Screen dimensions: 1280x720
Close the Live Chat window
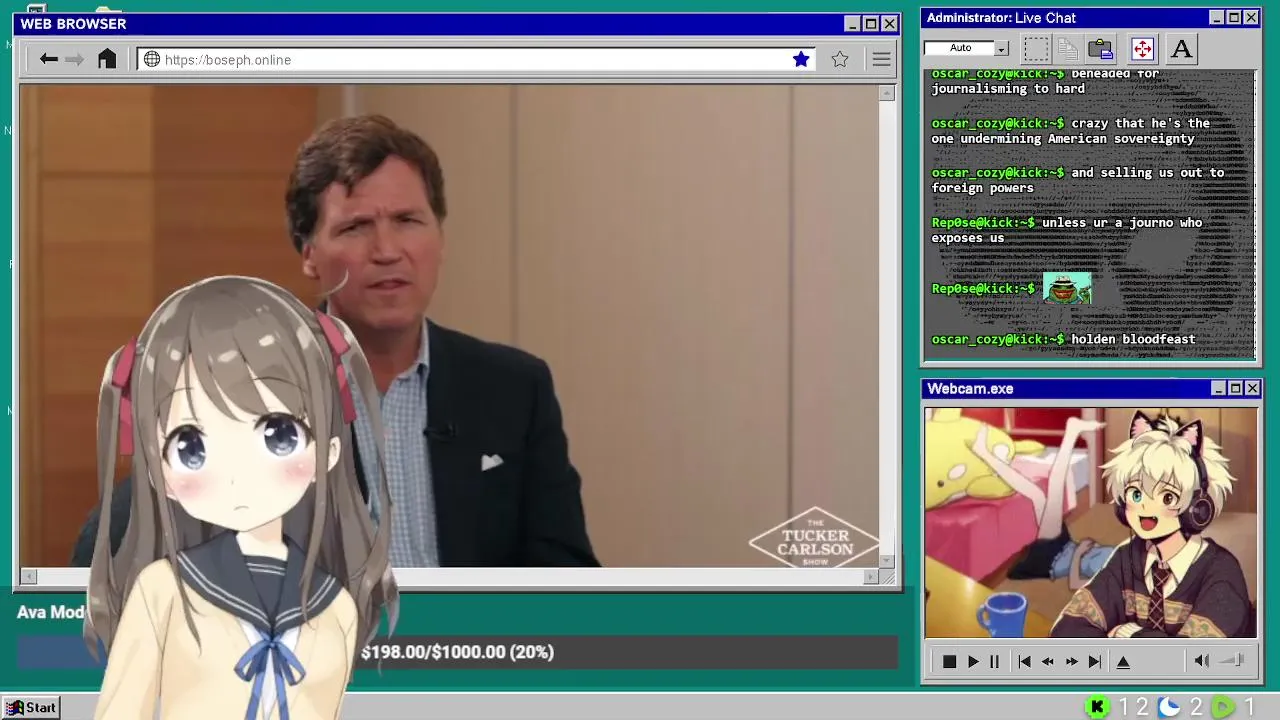(x=1251, y=18)
